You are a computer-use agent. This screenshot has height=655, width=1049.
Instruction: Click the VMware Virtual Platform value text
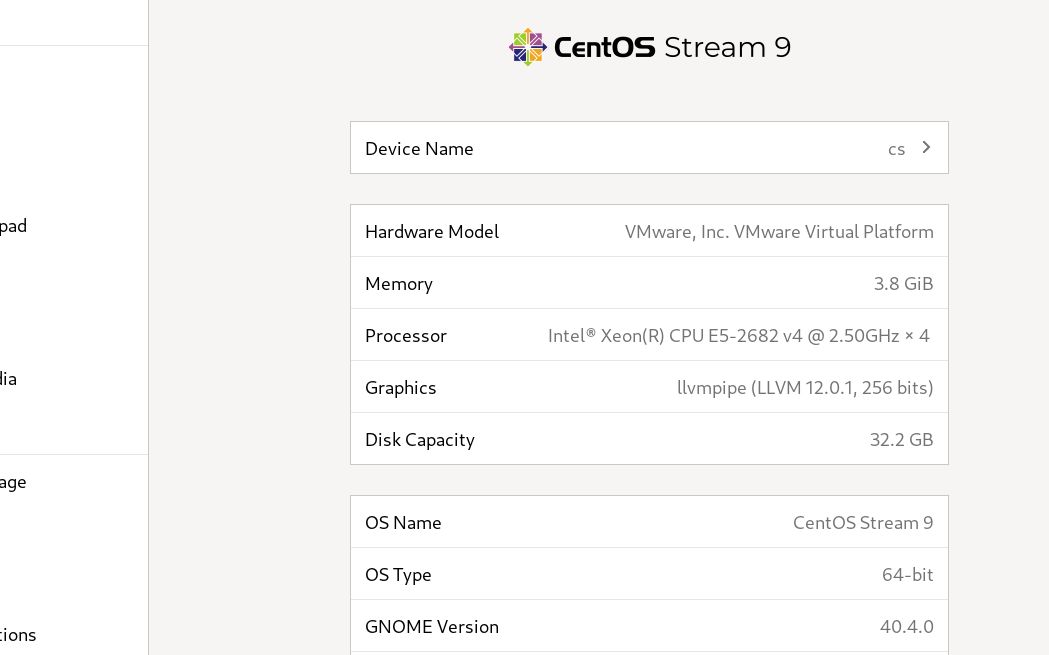click(779, 231)
